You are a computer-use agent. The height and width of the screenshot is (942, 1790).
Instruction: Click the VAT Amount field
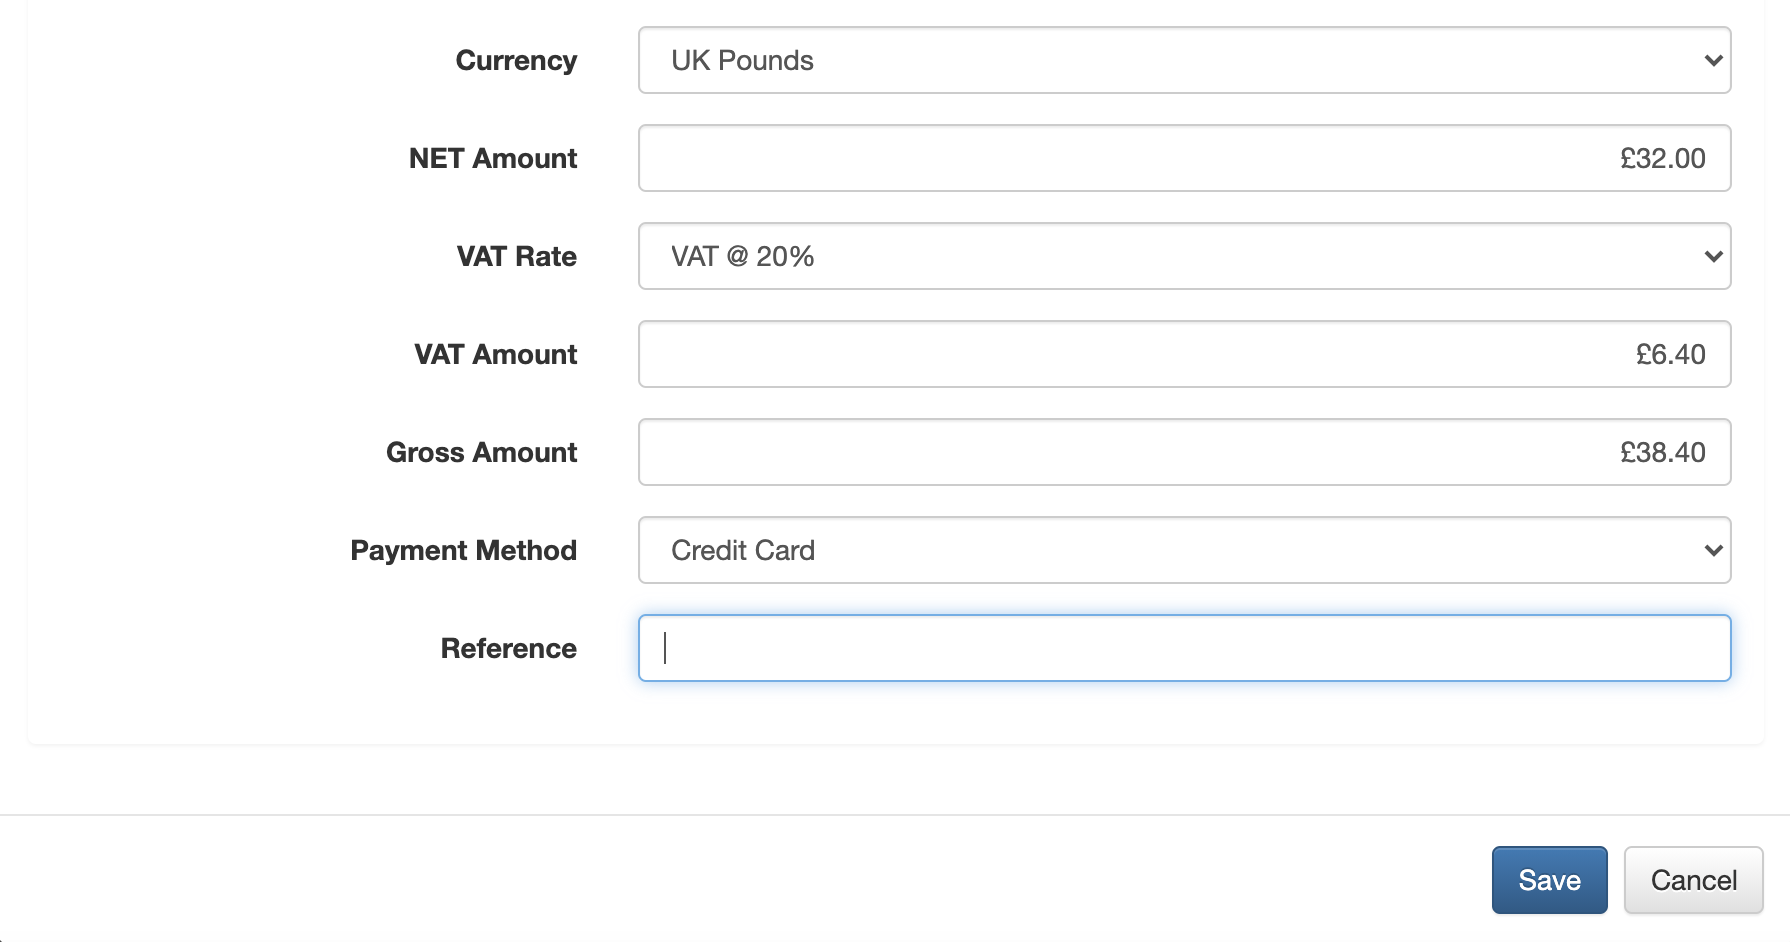1184,354
